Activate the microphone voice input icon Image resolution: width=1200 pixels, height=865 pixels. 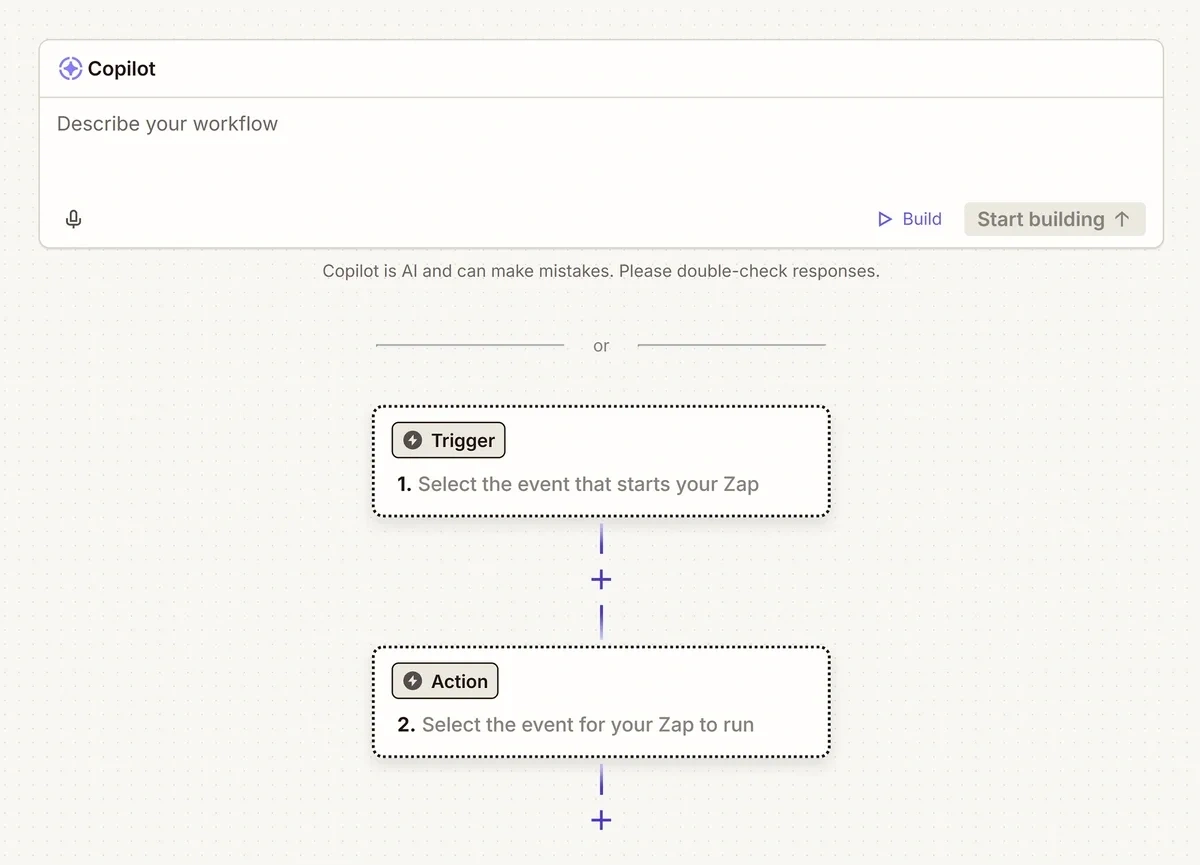73,219
